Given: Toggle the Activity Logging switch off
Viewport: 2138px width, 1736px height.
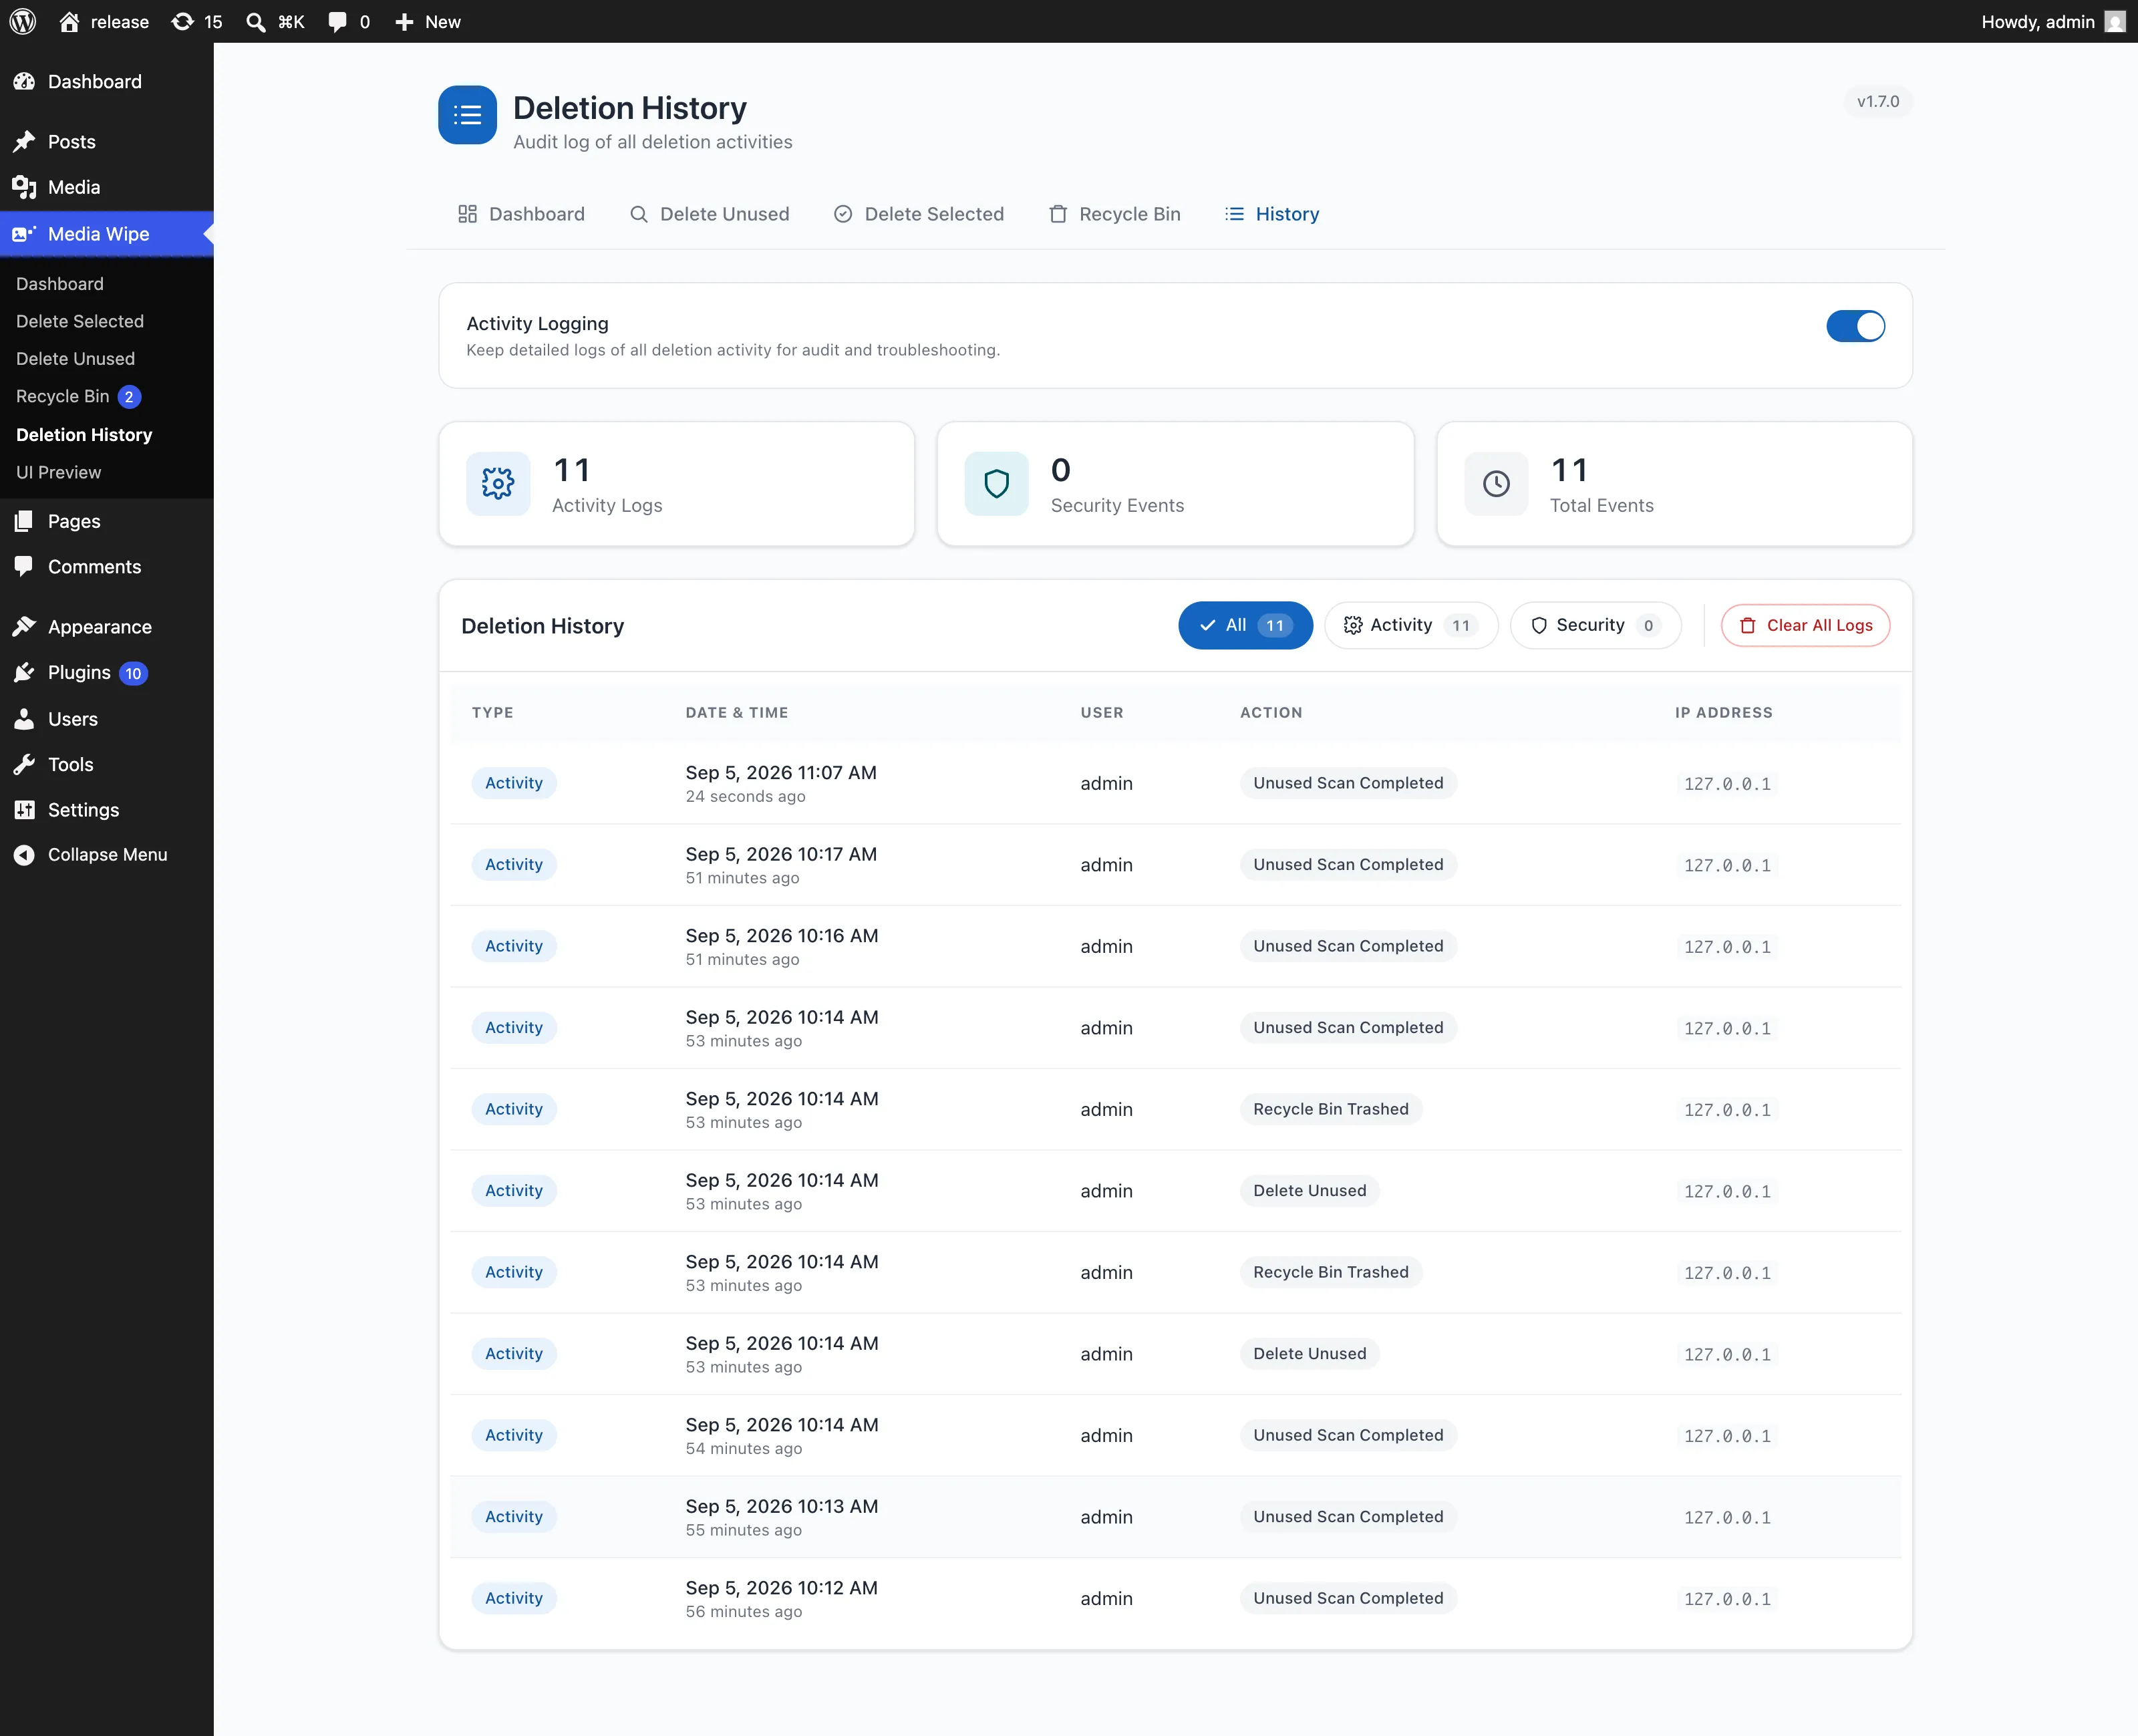Looking at the screenshot, I should 1855,326.
